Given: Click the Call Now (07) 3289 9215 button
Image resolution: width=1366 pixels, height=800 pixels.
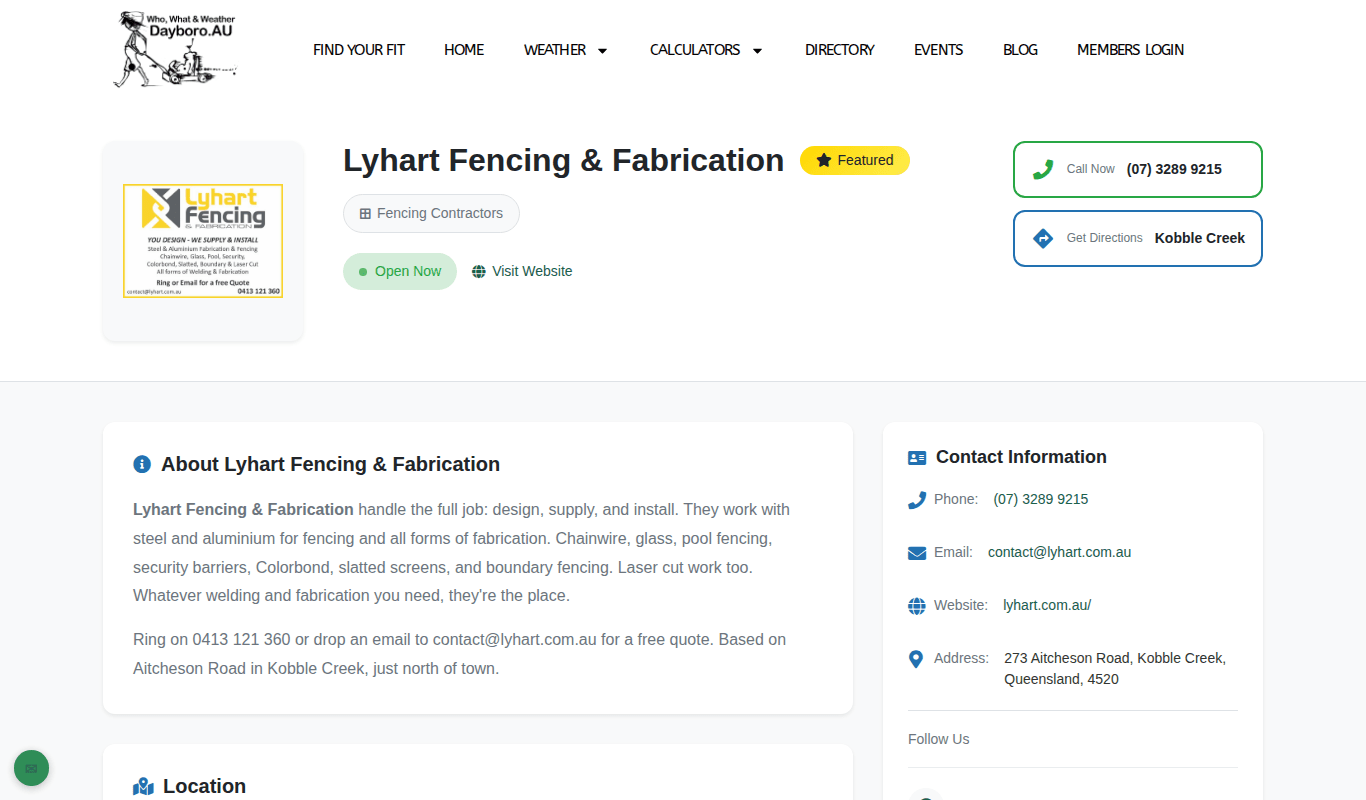Looking at the screenshot, I should pos(1138,169).
